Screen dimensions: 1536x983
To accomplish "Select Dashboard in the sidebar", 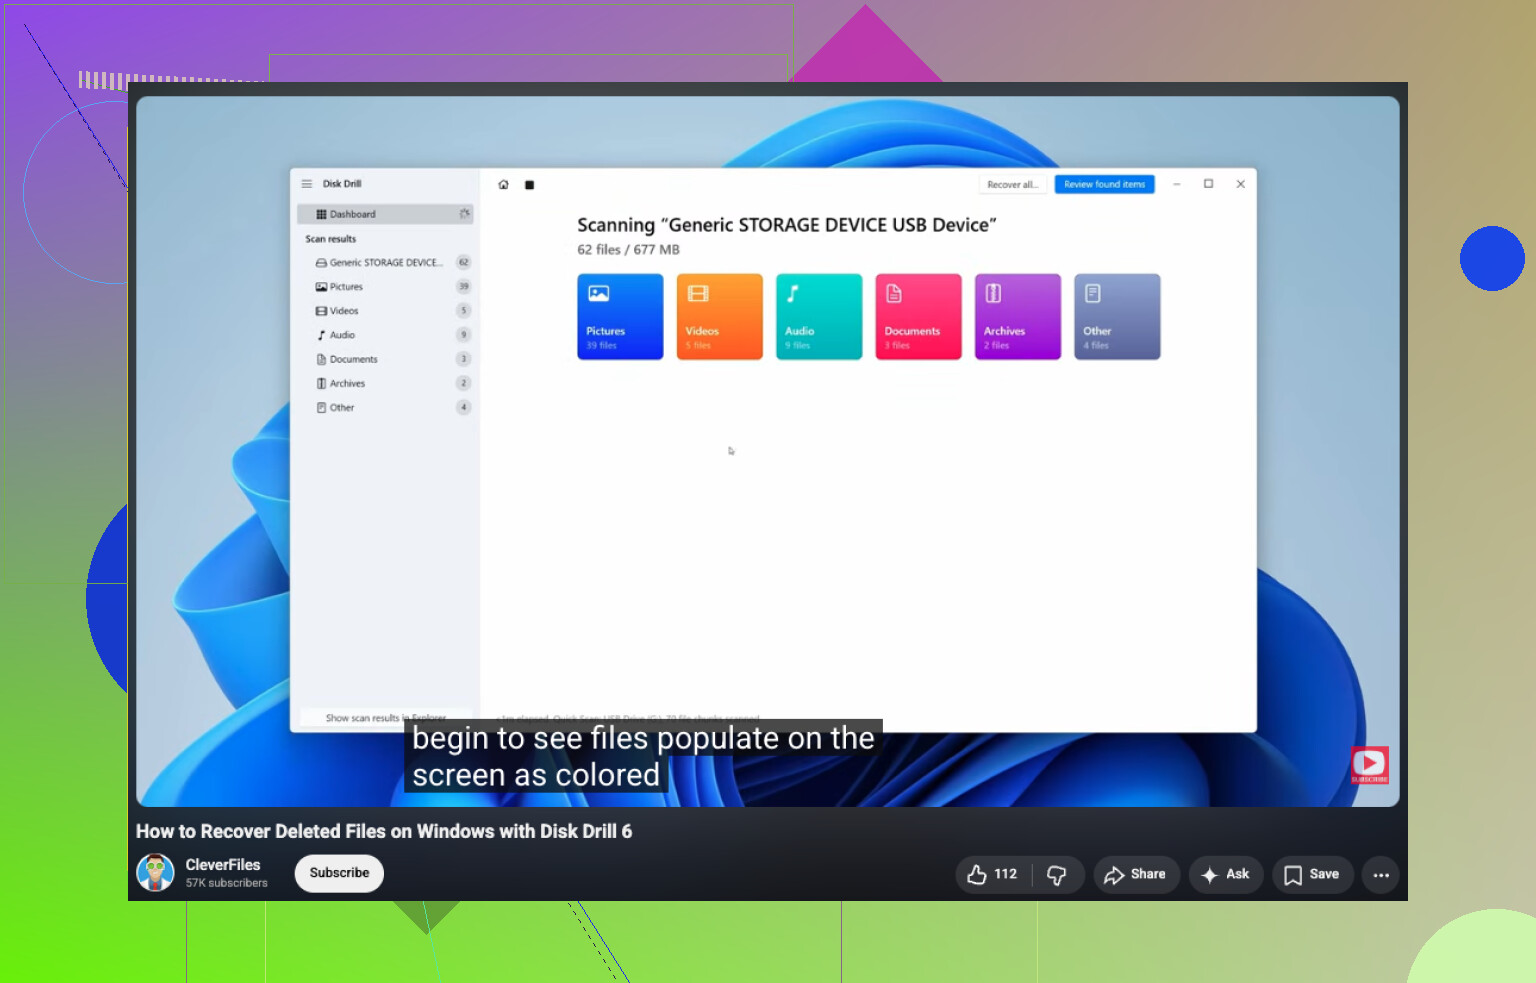I will 385,214.
